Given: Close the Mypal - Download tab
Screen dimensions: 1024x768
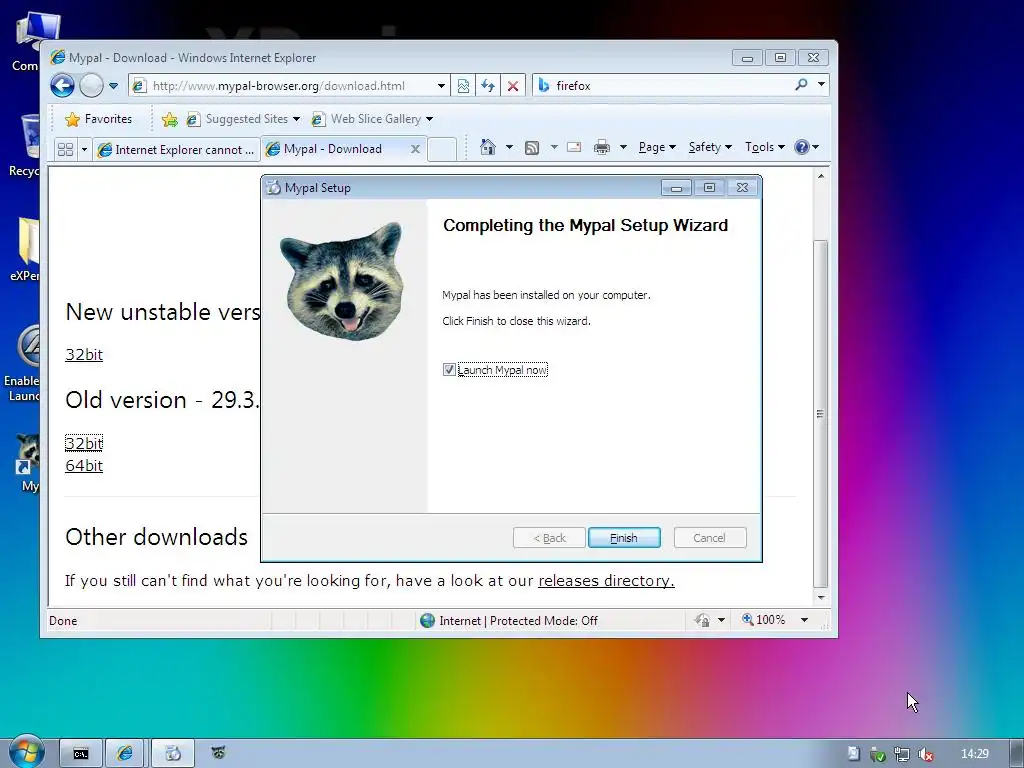Looking at the screenshot, I should click(415, 149).
